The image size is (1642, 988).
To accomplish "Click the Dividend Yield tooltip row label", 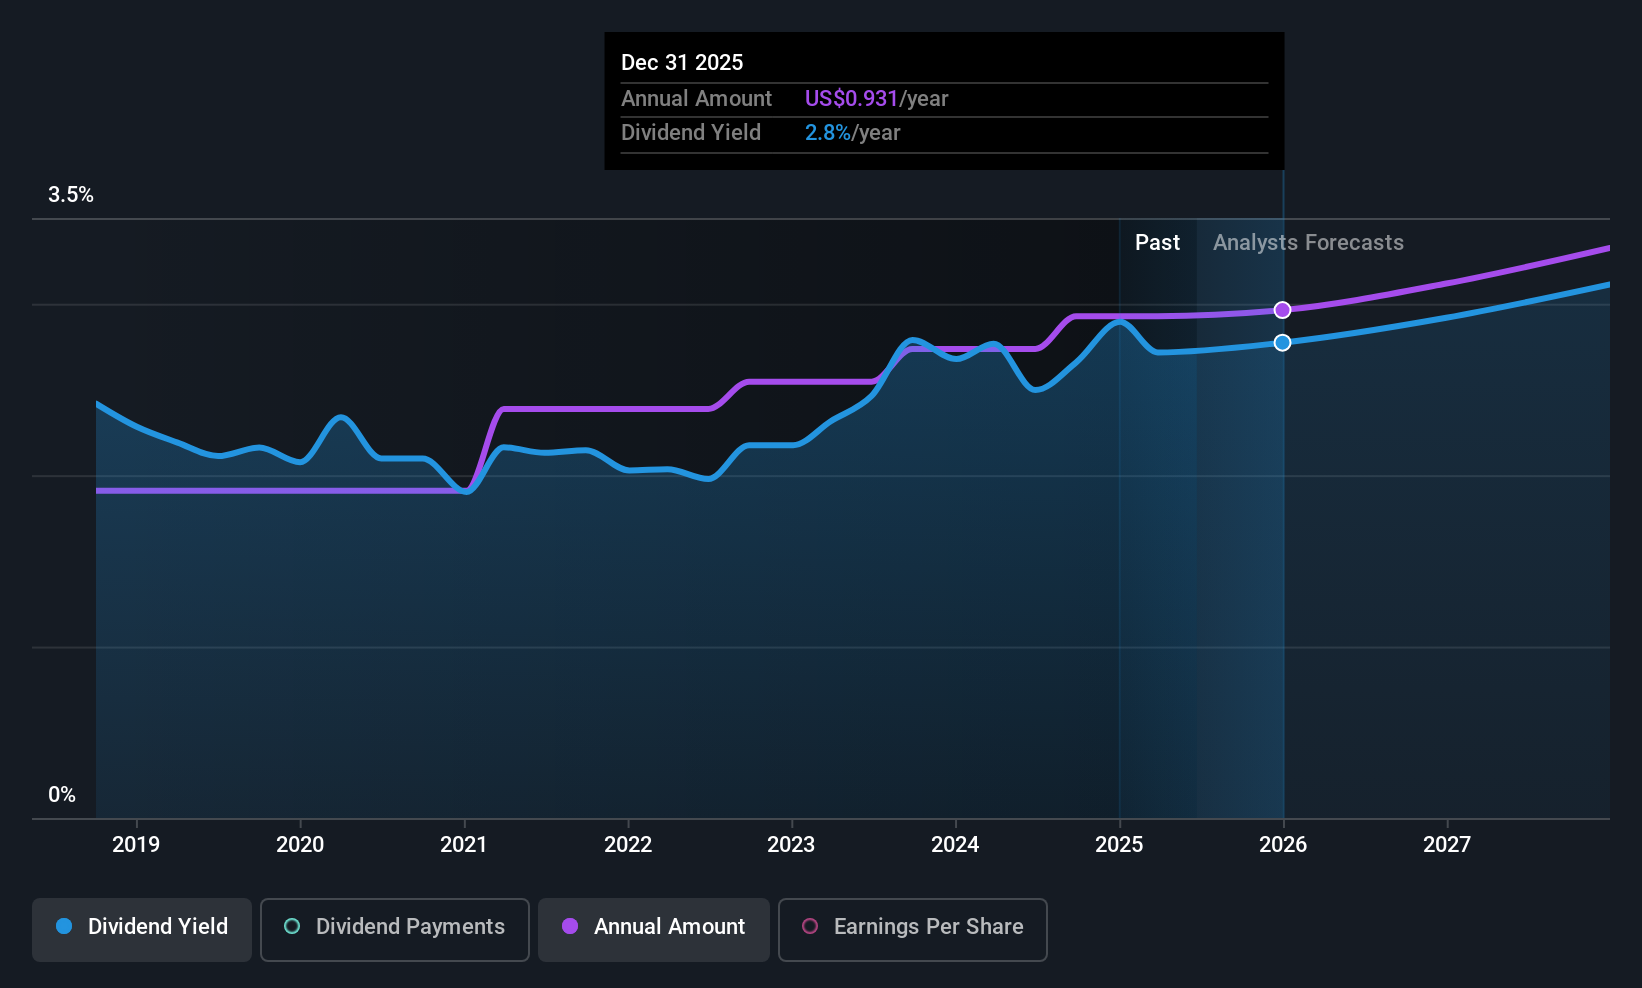I will (691, 132).
